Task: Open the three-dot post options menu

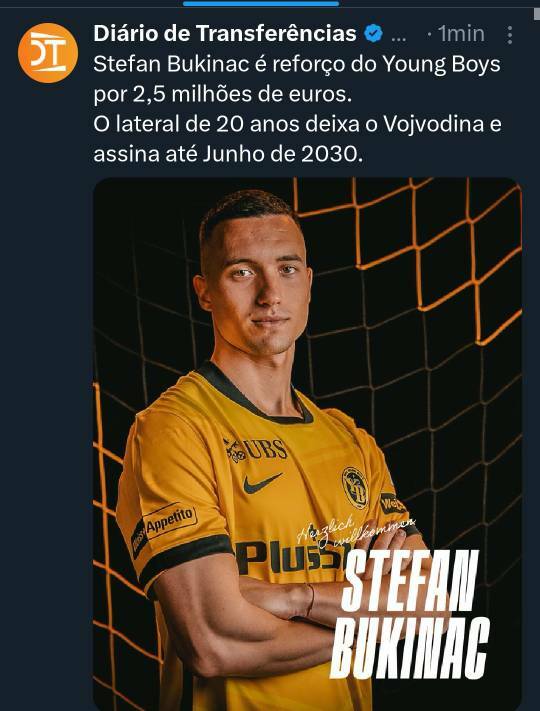Action: 510,35
